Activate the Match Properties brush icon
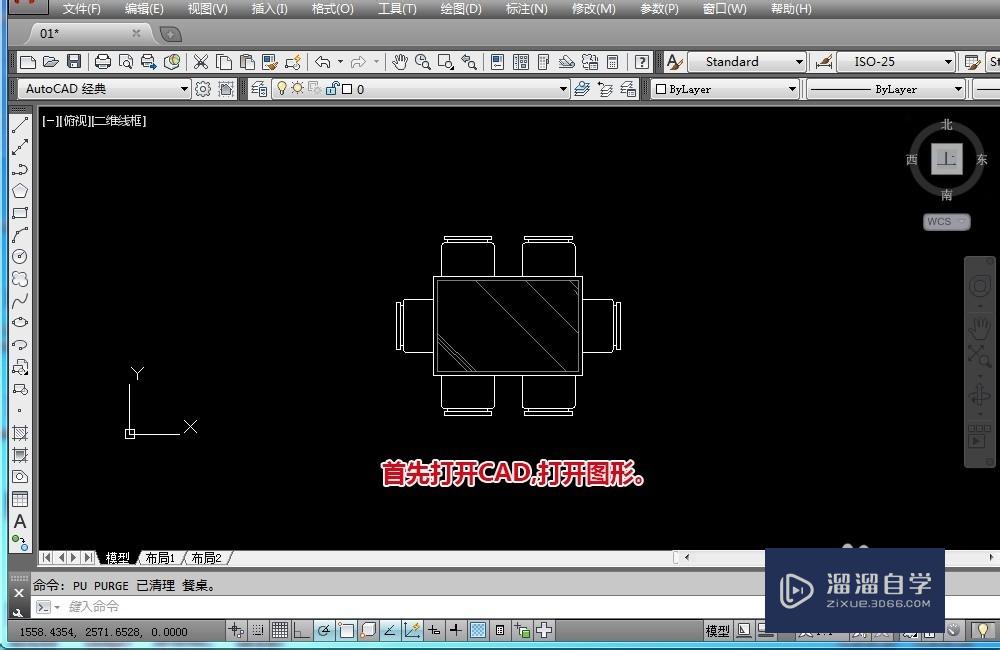The image size is (1000, 650). coord(270,62)
